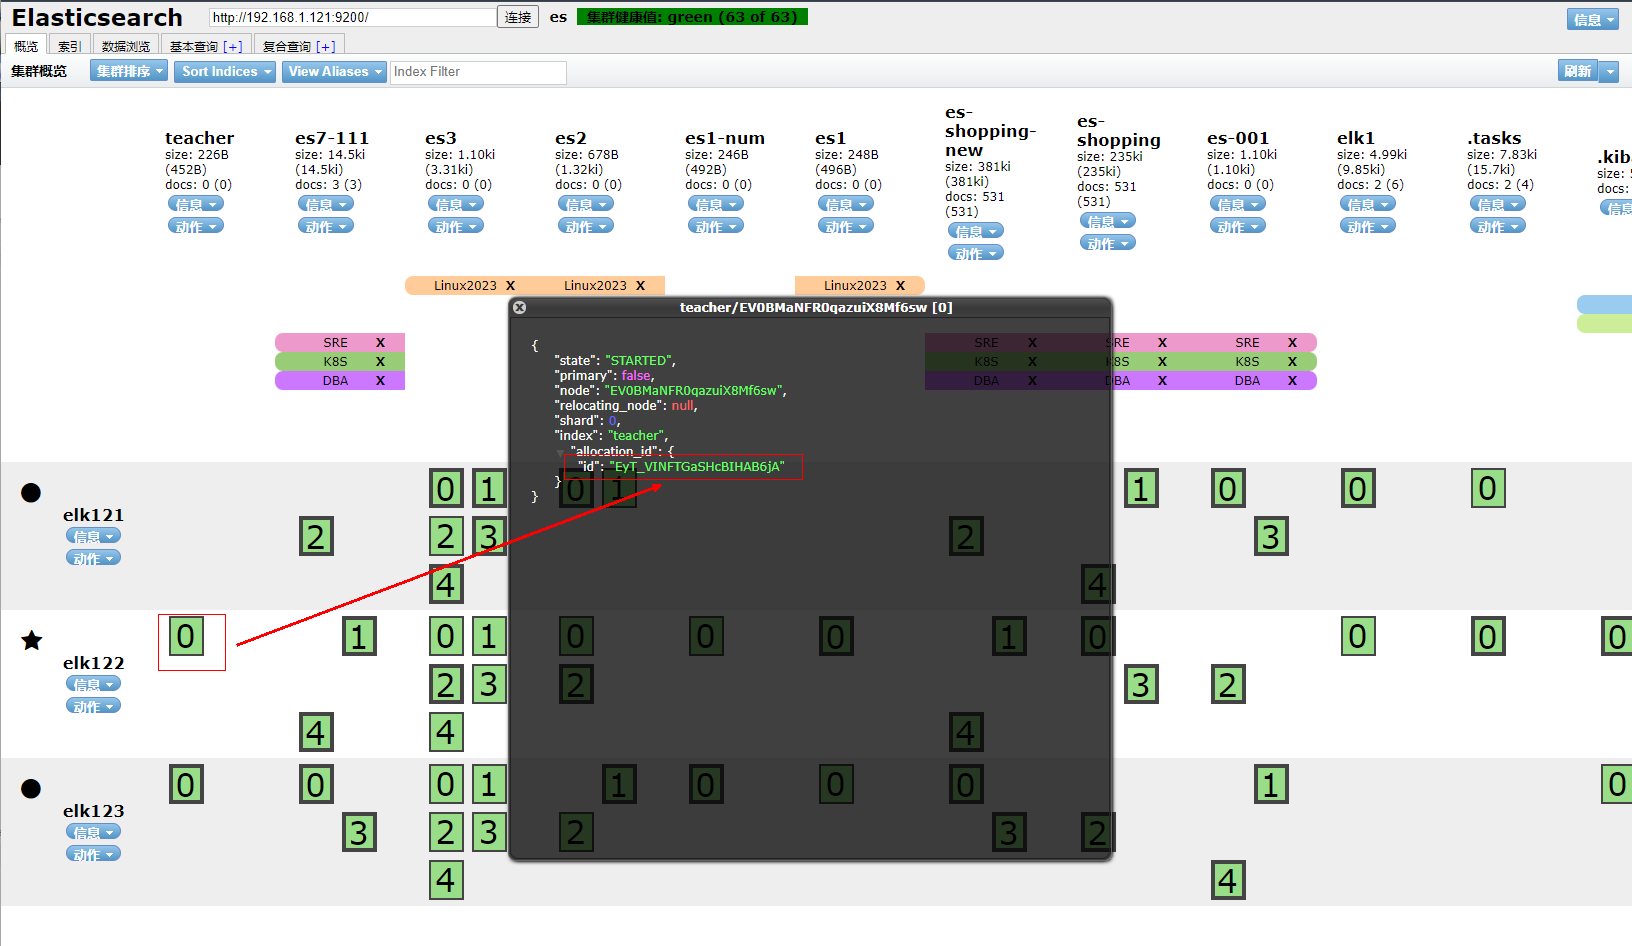Image resolution: width=1632 pixels, height=946 pixels.
Task: Click the circle icon beside node elk121
Action: coord(31,492)
